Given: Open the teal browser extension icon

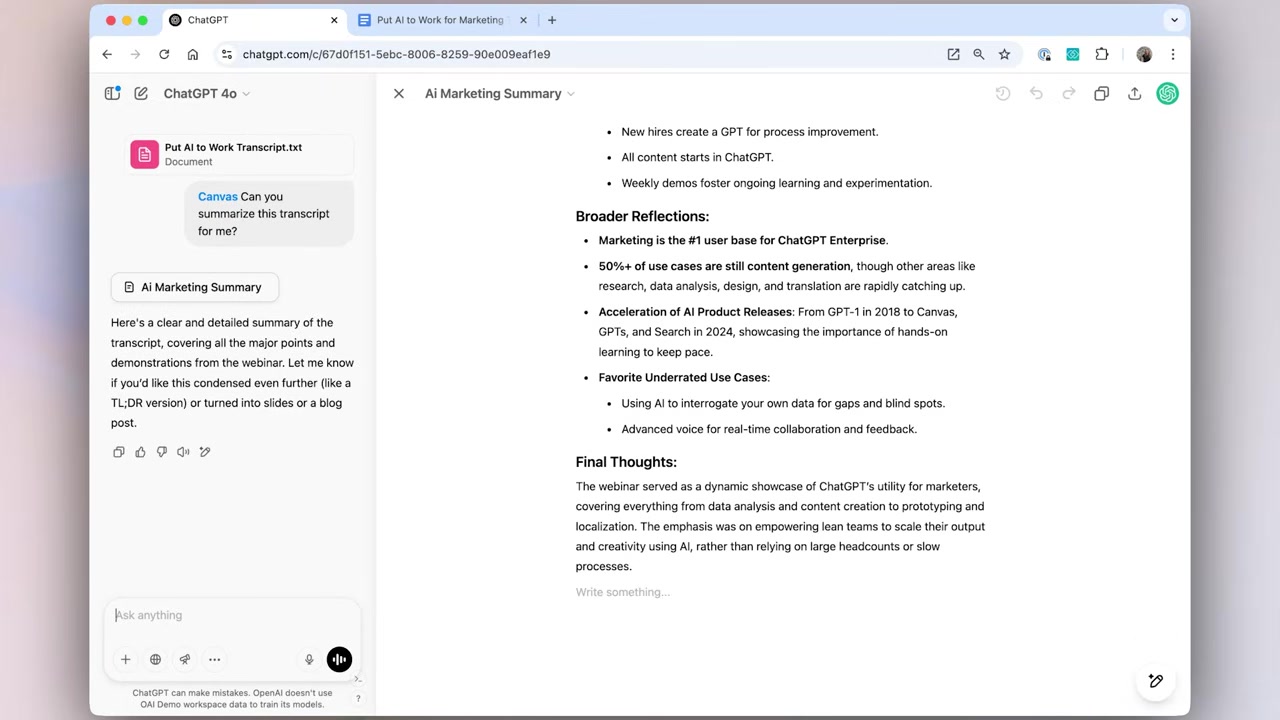Looking at the screenshot, I should click(1073, 54).
